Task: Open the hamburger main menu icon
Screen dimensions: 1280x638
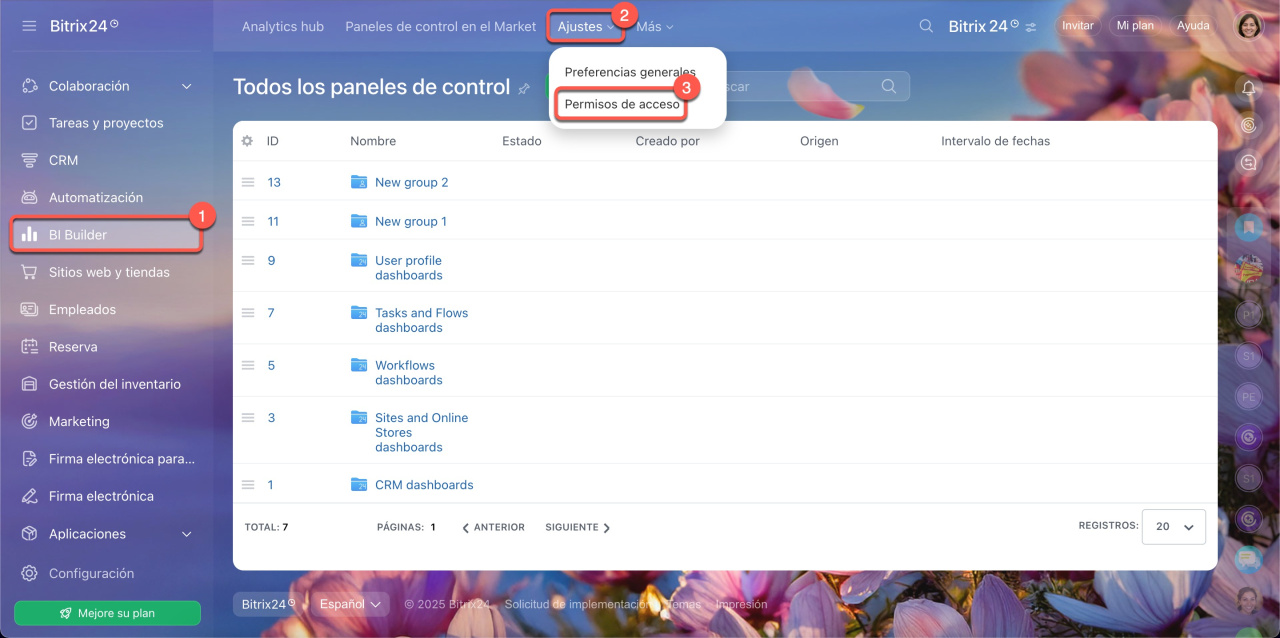Action: (29, 26)
